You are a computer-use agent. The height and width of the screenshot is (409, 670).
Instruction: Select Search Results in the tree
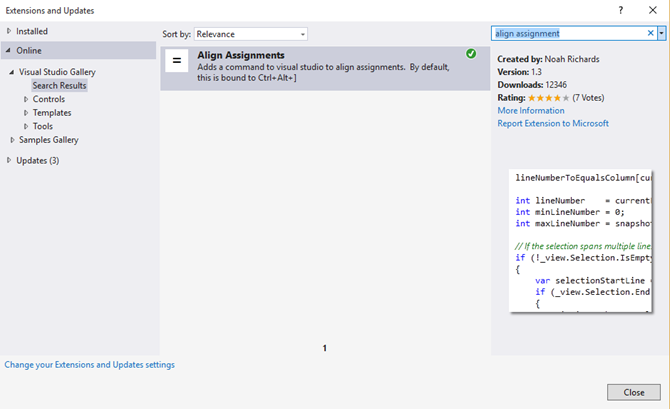(x=59, y=85)
